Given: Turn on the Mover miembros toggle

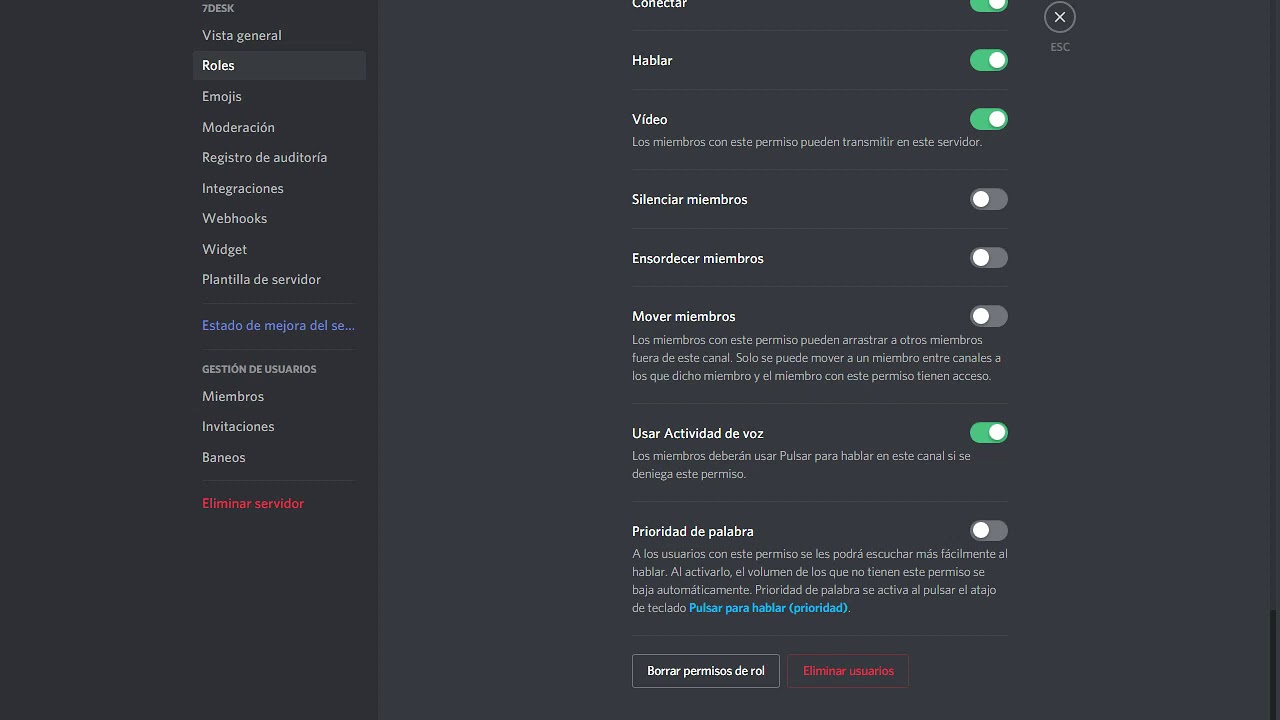Looking at the screenshot, I should [x=988, y=317].
